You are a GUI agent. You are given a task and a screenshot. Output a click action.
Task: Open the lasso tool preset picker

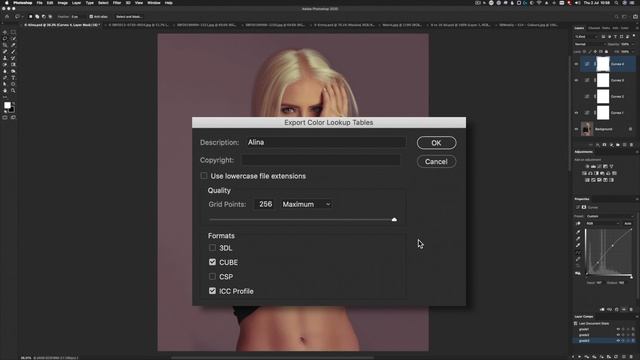tap(19, 17)
